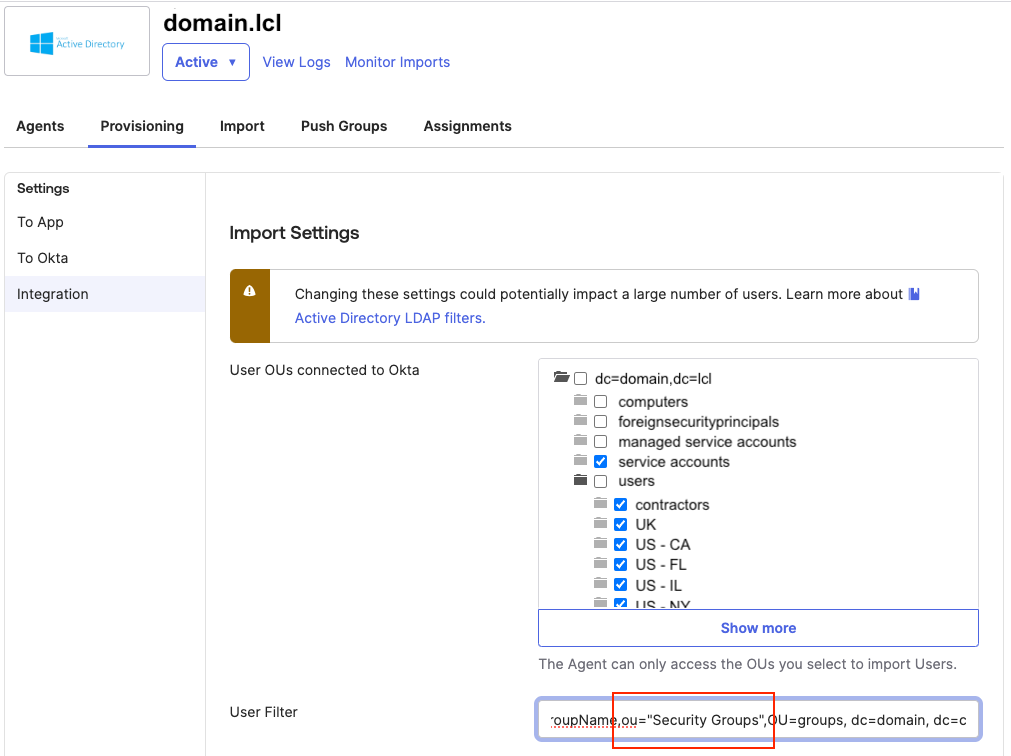Click the warning alert icon
The width and height of the screenshot is (1011, 756).
pos(250,291)
